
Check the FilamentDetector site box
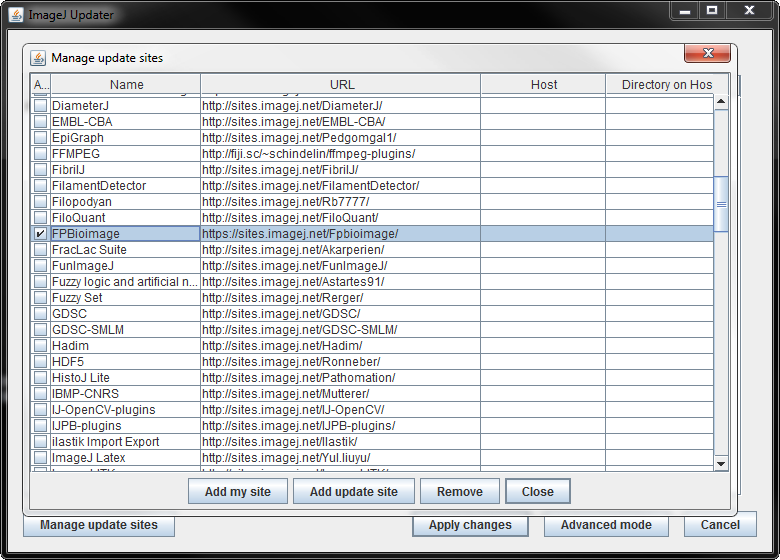(40, 186)
